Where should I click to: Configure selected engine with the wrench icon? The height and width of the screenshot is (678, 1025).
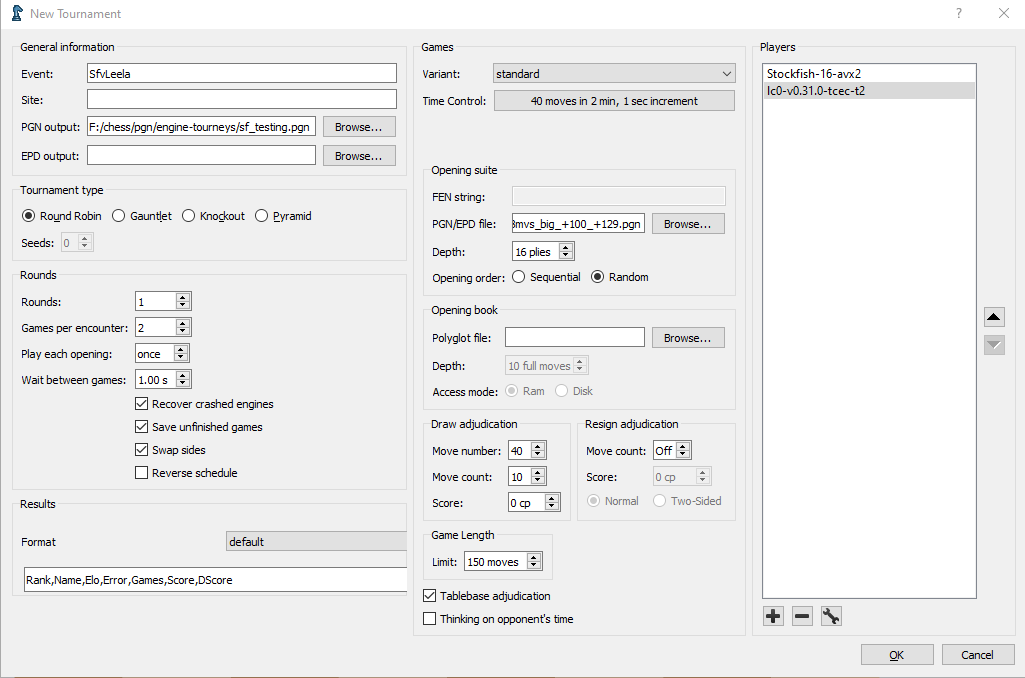[x=831, y=616]
